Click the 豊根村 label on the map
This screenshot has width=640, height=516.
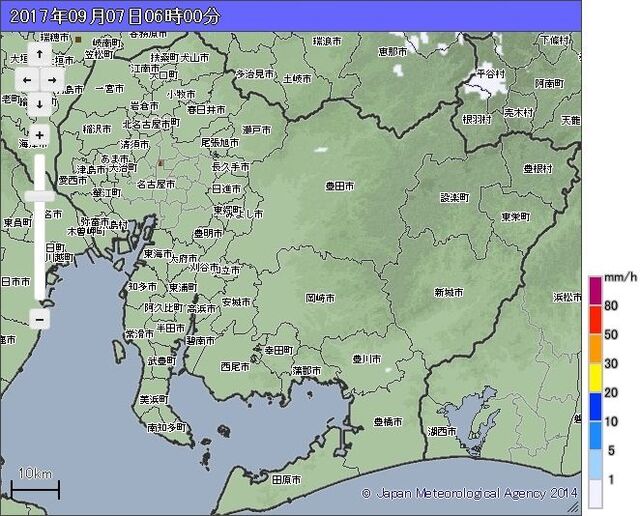pos(538,168)
